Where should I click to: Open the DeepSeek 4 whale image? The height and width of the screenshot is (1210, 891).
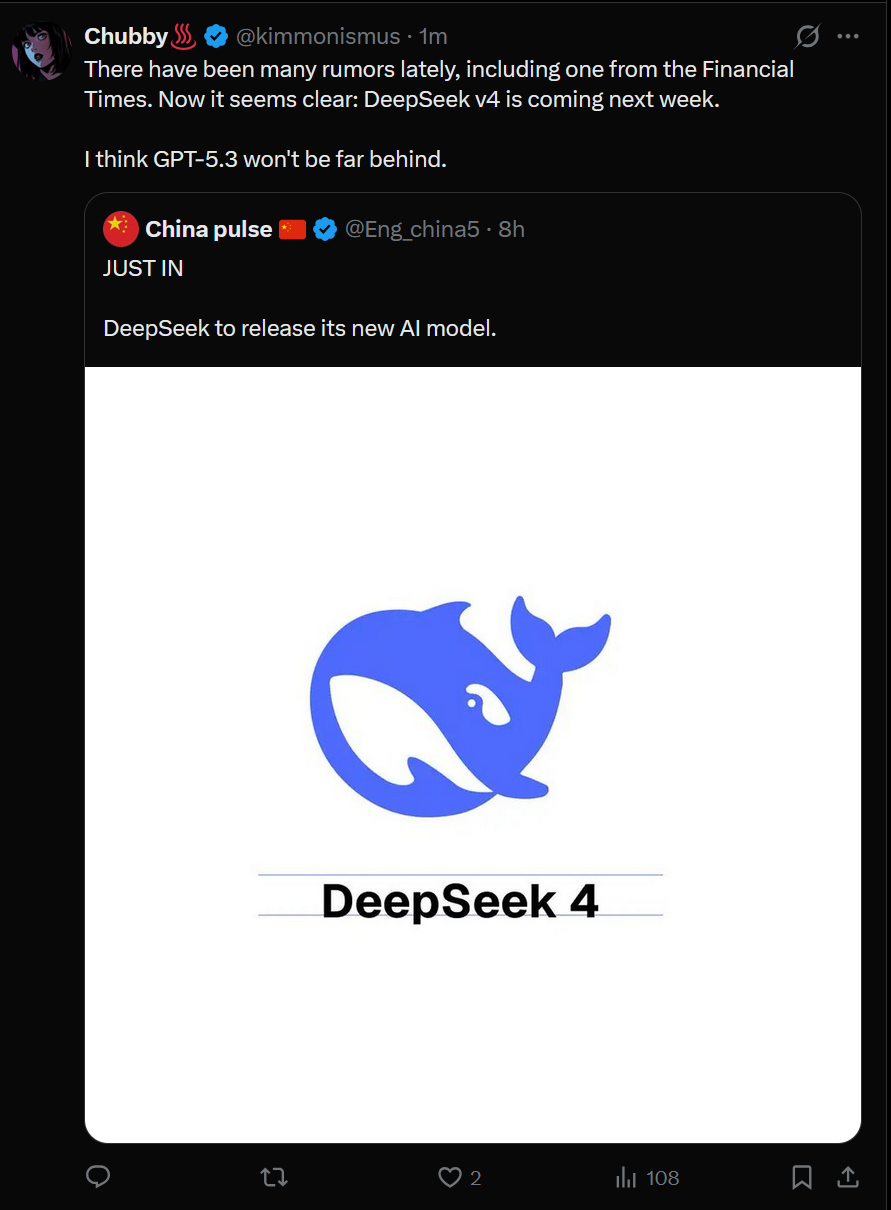[472, 754]
